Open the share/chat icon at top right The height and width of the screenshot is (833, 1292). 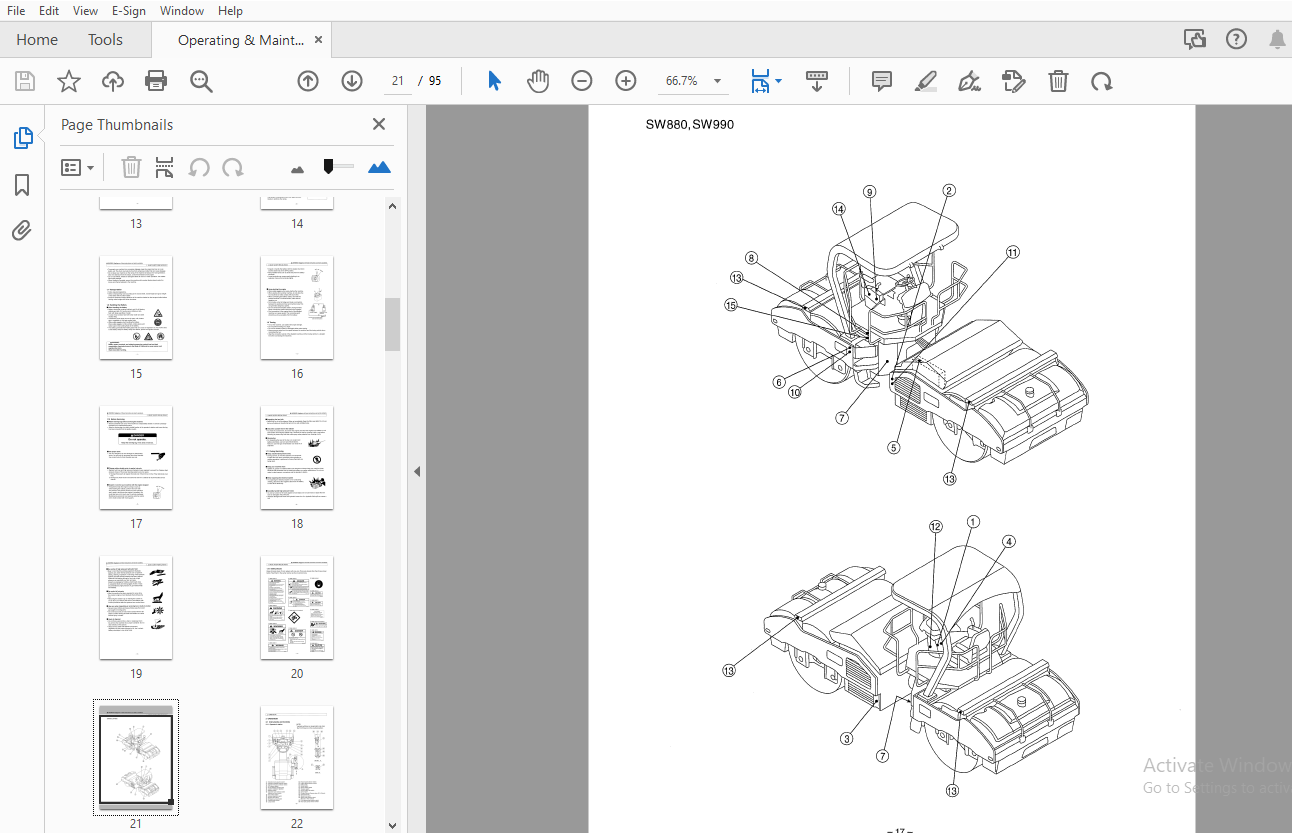point(1194,40)
